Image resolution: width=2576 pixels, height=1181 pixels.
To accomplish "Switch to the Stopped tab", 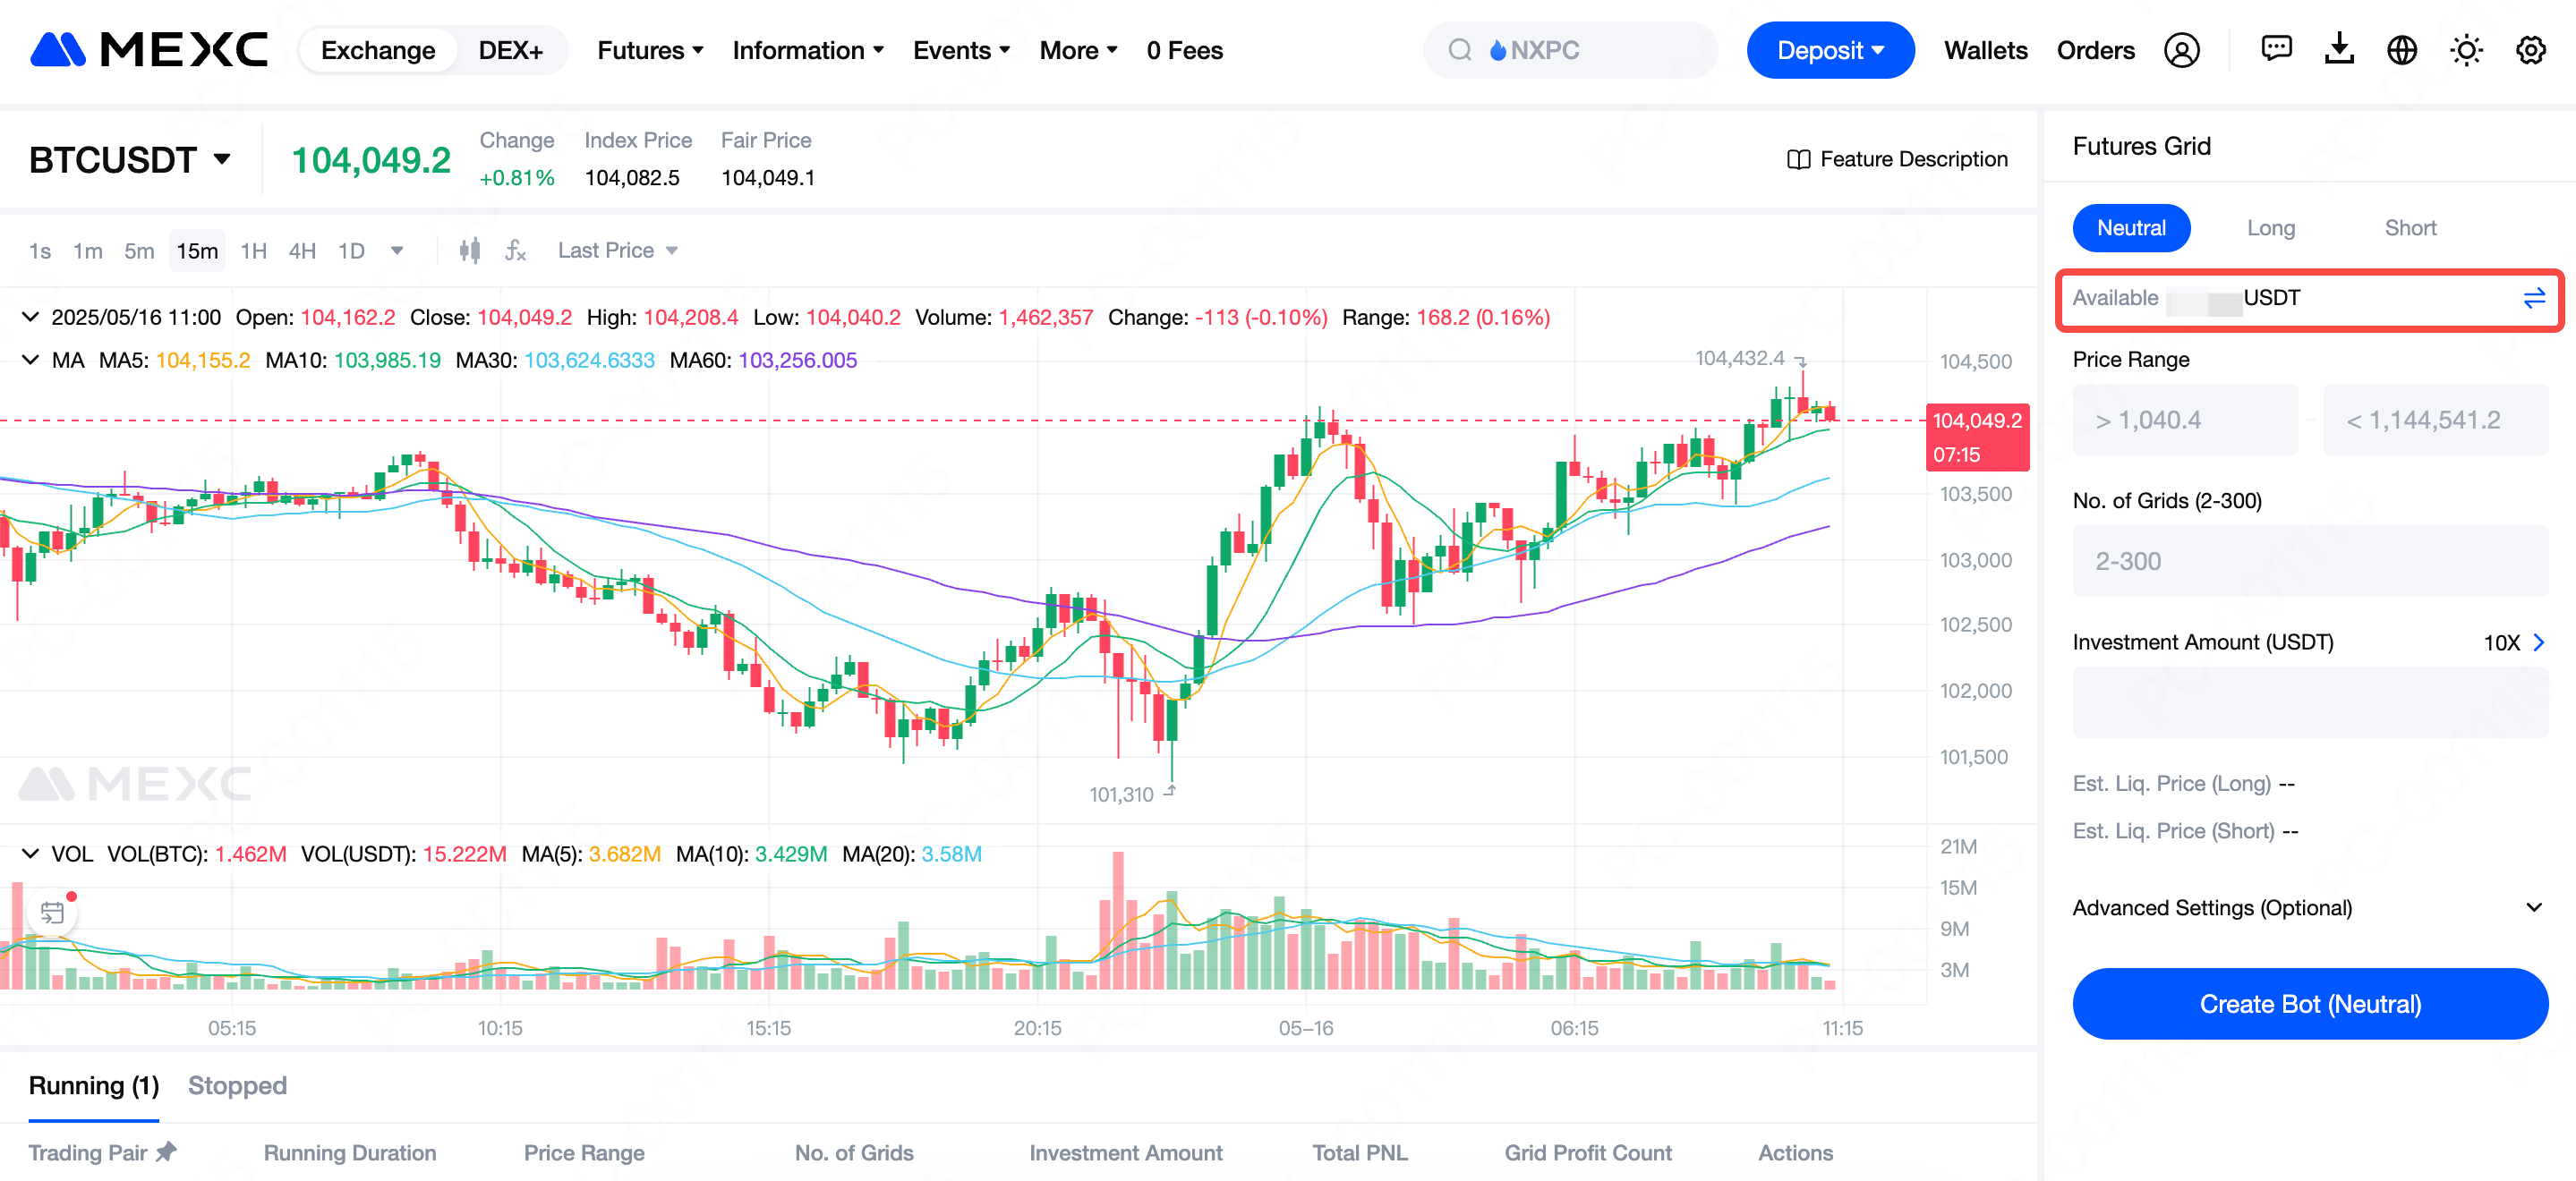I will pyautogui.click(x=237, y=1085).
